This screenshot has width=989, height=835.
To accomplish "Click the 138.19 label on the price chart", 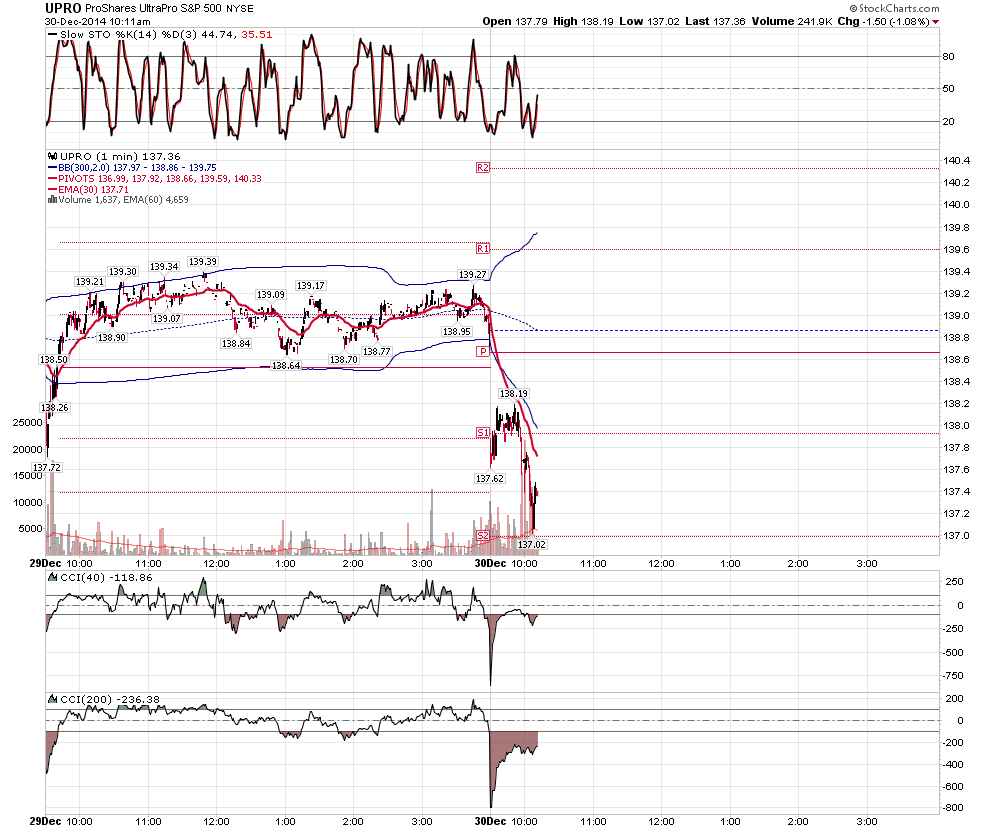I will click(514, 394).
